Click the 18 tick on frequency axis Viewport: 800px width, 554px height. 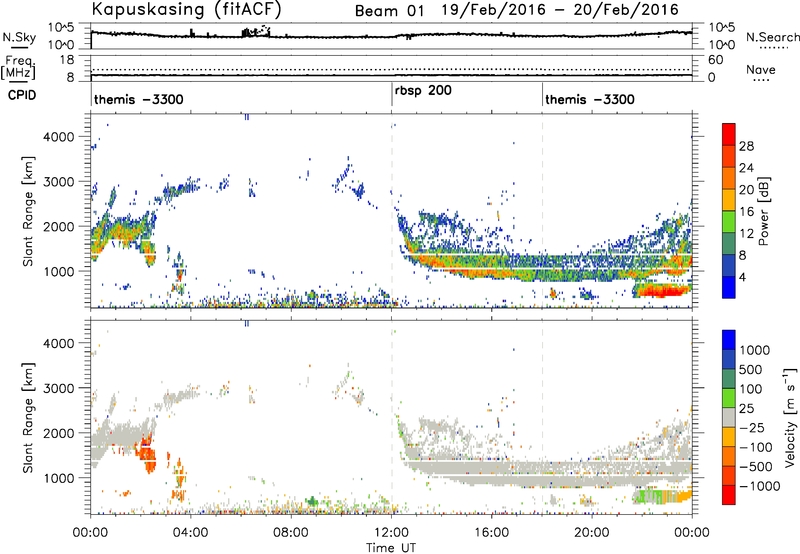[x=67, y=60]
